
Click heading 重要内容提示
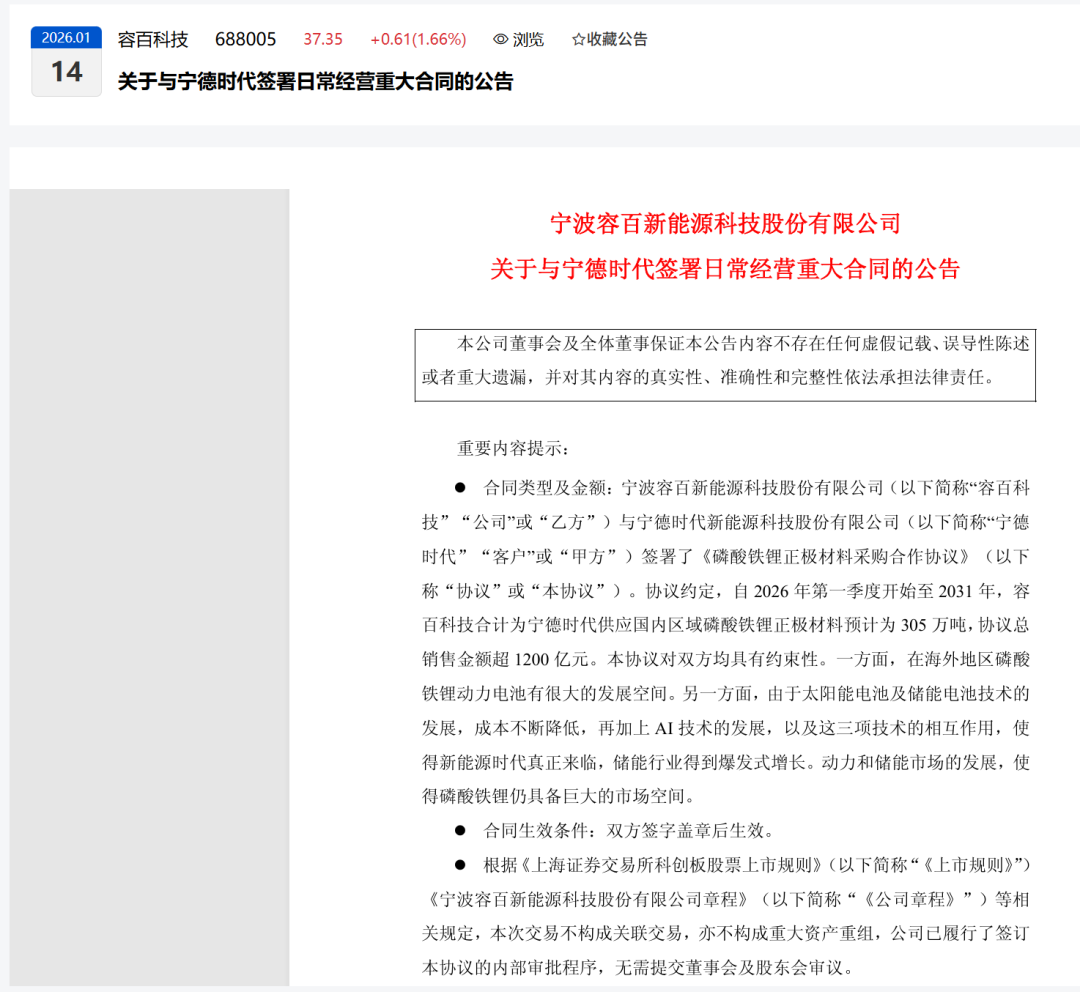click(x=513, y=448)
